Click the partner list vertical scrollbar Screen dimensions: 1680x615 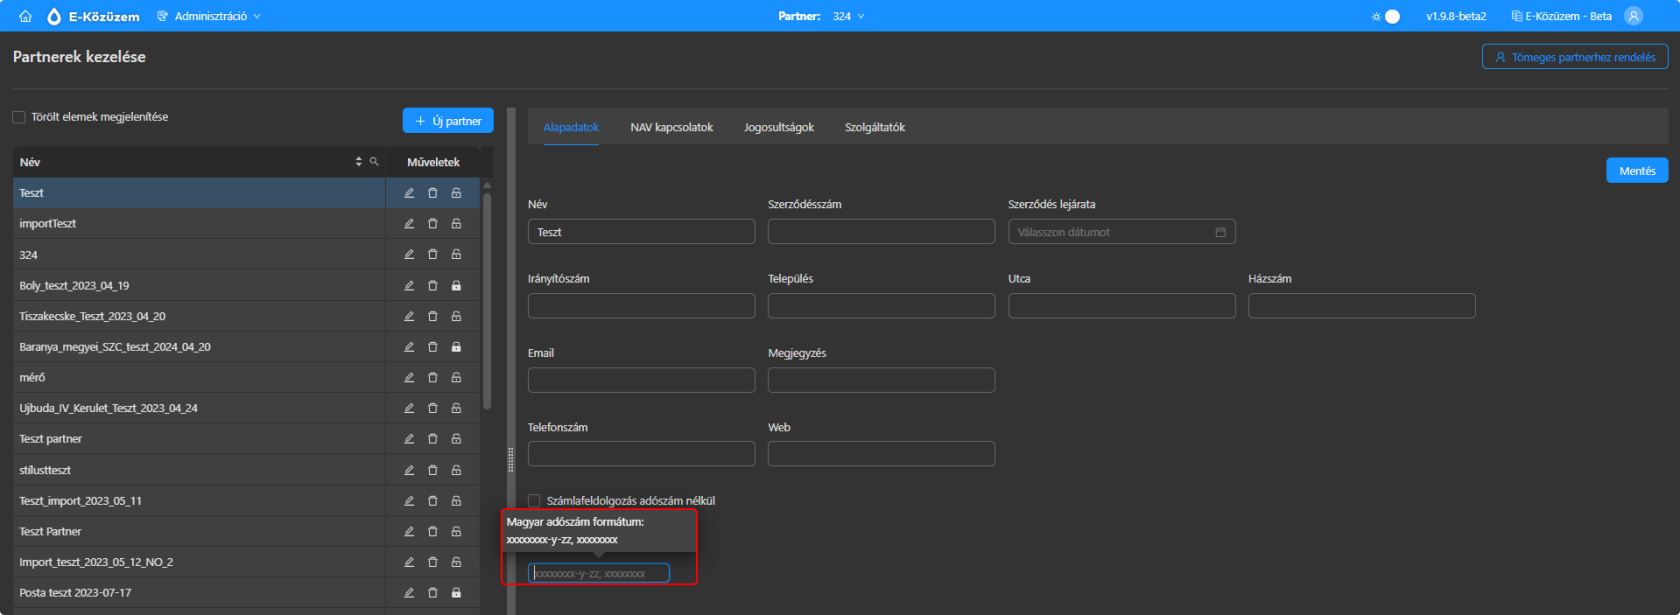point(487,300)
